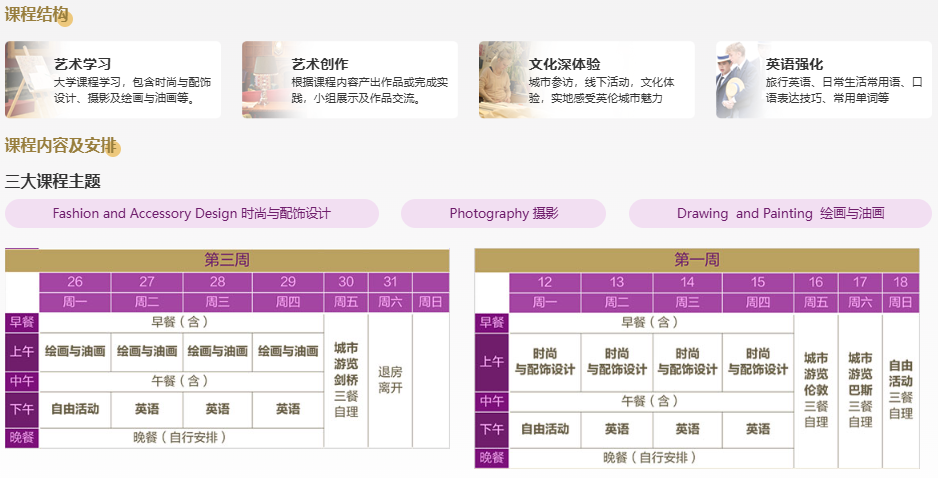This screenshot has height=478, width=938.
Task: Click date 13 in the 第一周 table
Action: click(617, 282)
